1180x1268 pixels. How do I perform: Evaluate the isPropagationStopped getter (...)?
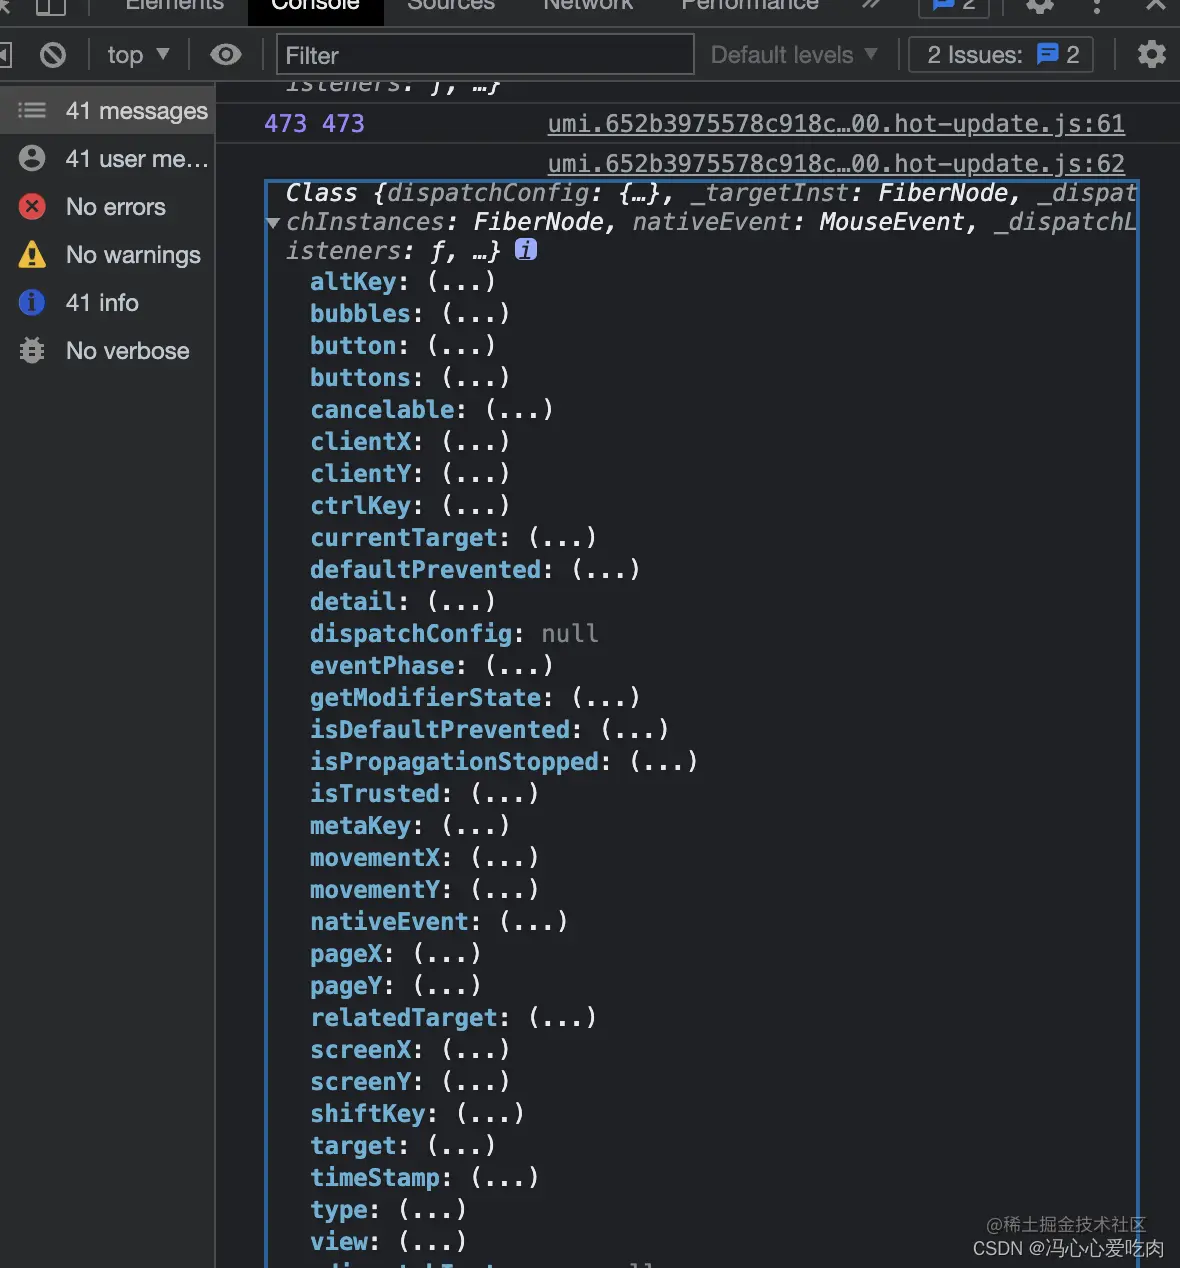664,762
